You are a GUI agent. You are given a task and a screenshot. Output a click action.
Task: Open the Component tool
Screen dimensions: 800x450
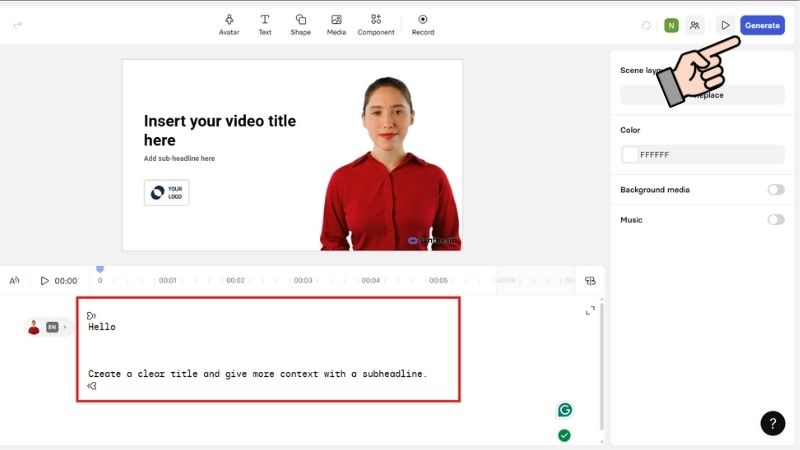(376, 25)
